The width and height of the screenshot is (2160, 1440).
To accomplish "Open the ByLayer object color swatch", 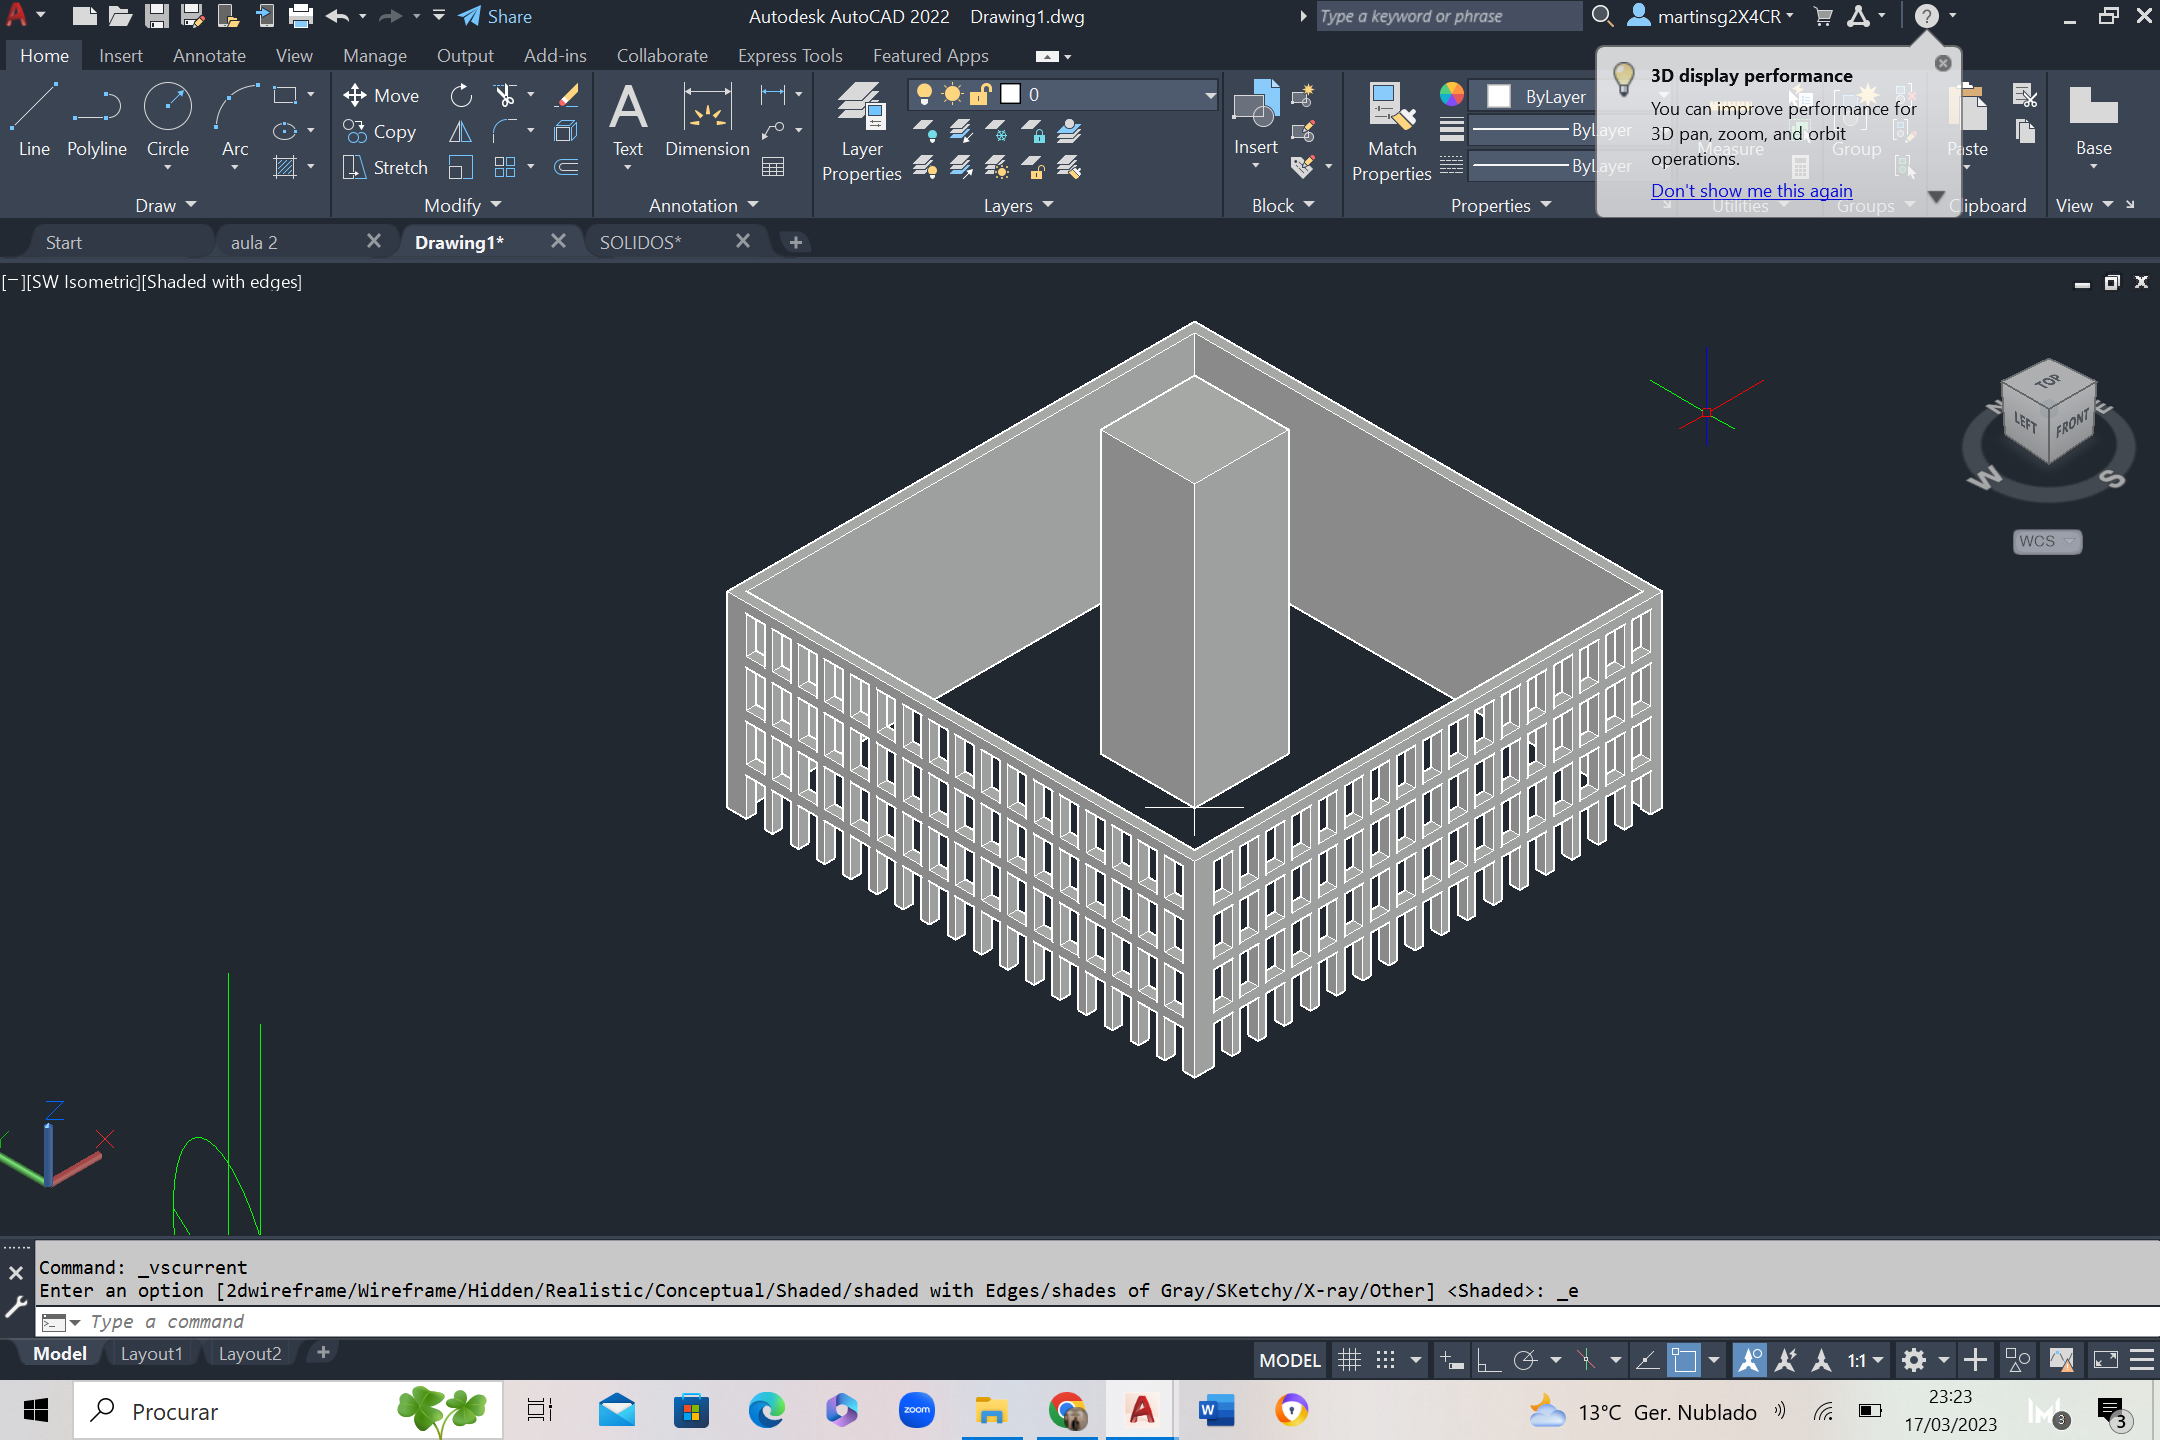I will pyautogui.click(x=1498, y=96).
